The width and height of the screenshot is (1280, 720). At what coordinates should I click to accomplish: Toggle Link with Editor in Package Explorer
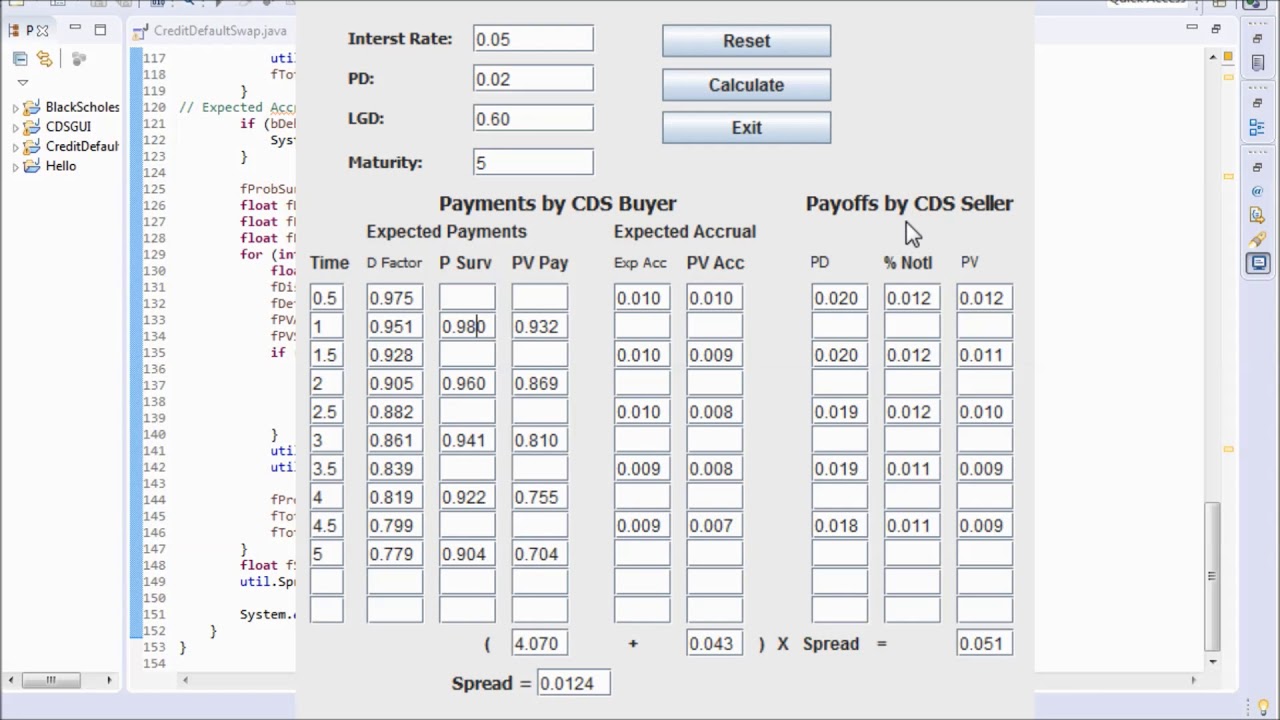pyautogui.click(x=44, y=59)
